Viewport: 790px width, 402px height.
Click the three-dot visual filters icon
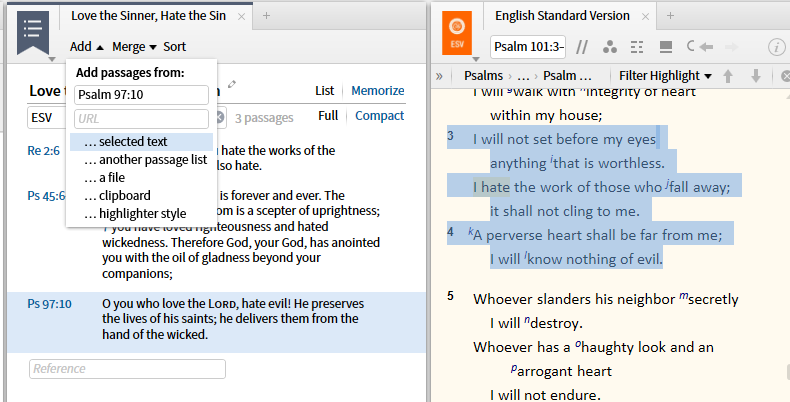point(610,47)
